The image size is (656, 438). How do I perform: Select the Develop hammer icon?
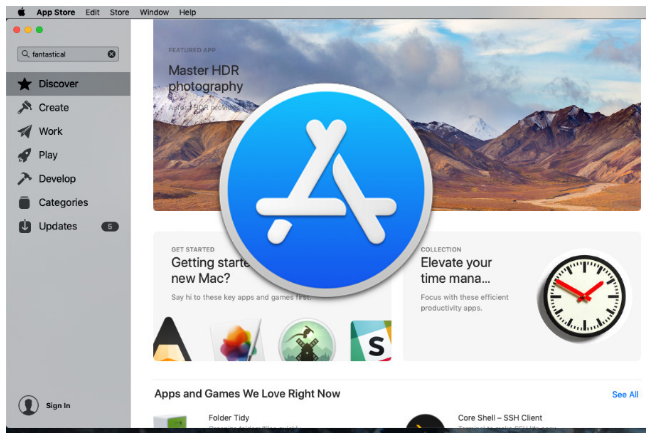point(25,179)
